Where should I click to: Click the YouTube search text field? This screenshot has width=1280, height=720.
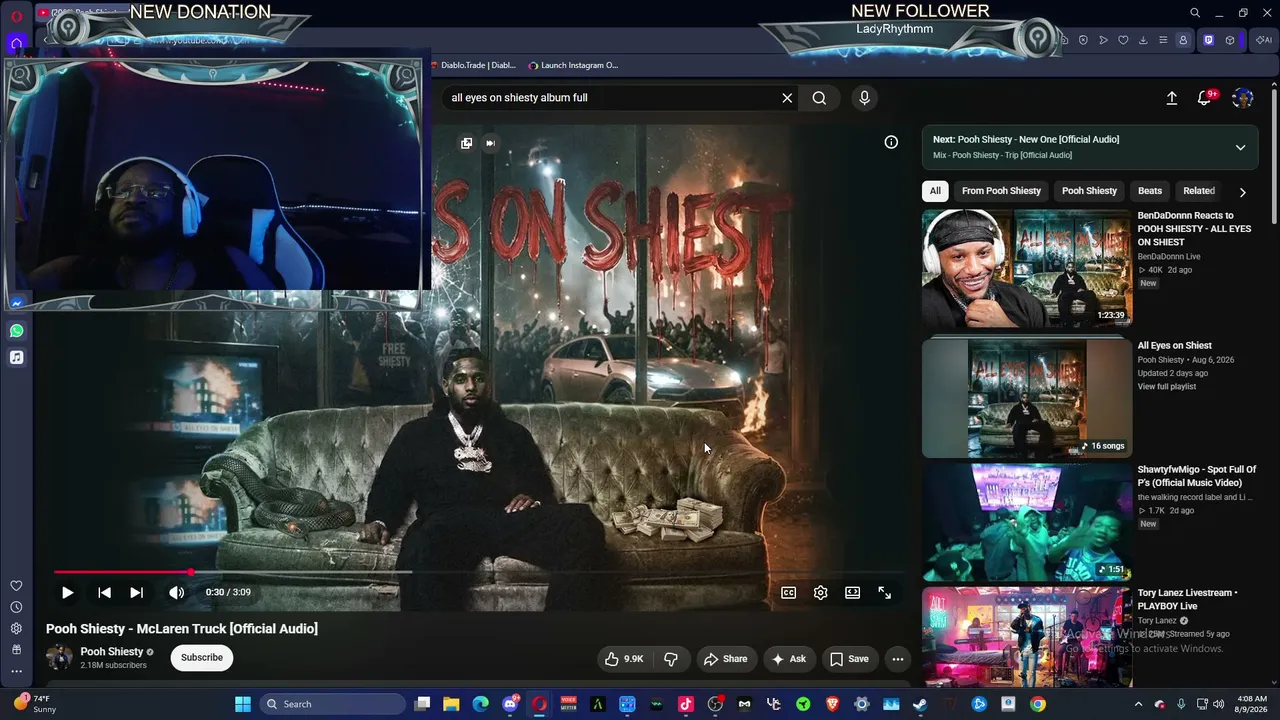tap(610, 98)
